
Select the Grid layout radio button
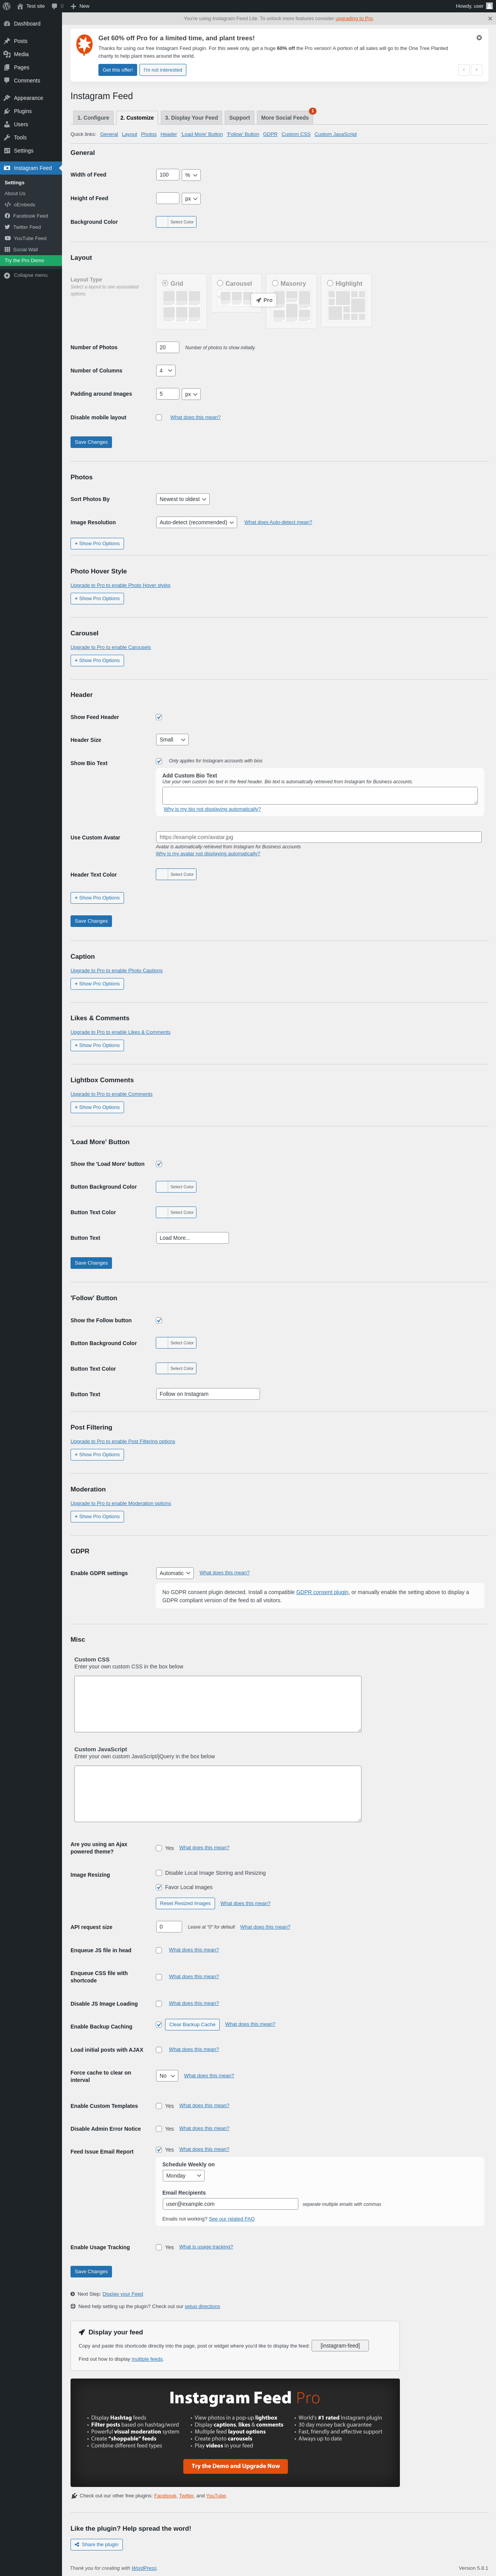(165, 283)
